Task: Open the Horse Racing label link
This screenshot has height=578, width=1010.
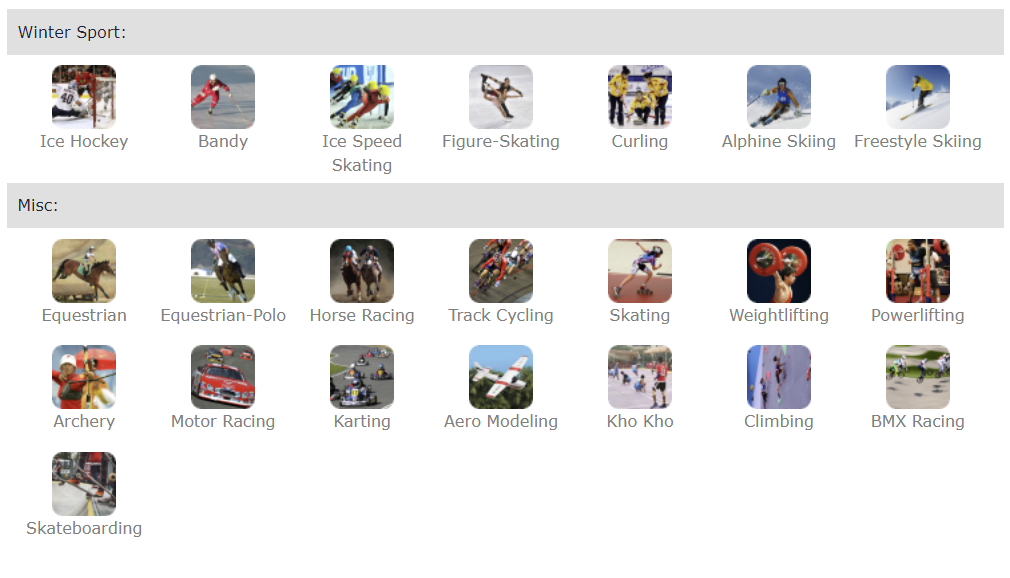Action: click(362, 315)
